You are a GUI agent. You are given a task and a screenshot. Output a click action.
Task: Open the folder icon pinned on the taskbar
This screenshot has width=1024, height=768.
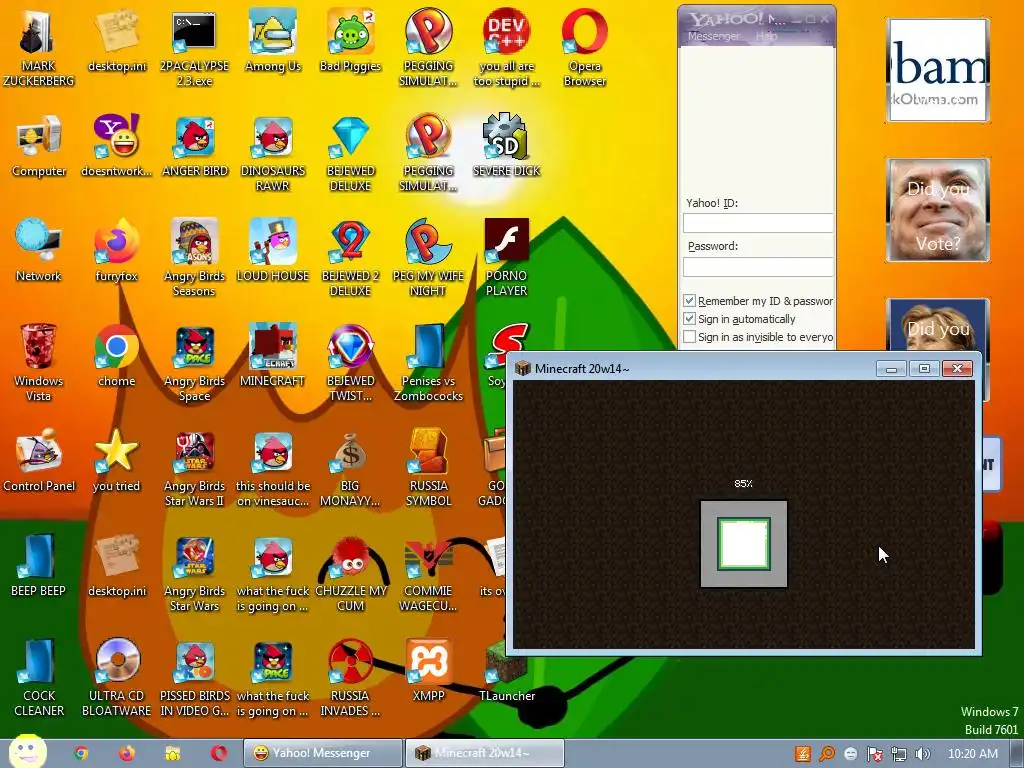(x=172, y=753)
